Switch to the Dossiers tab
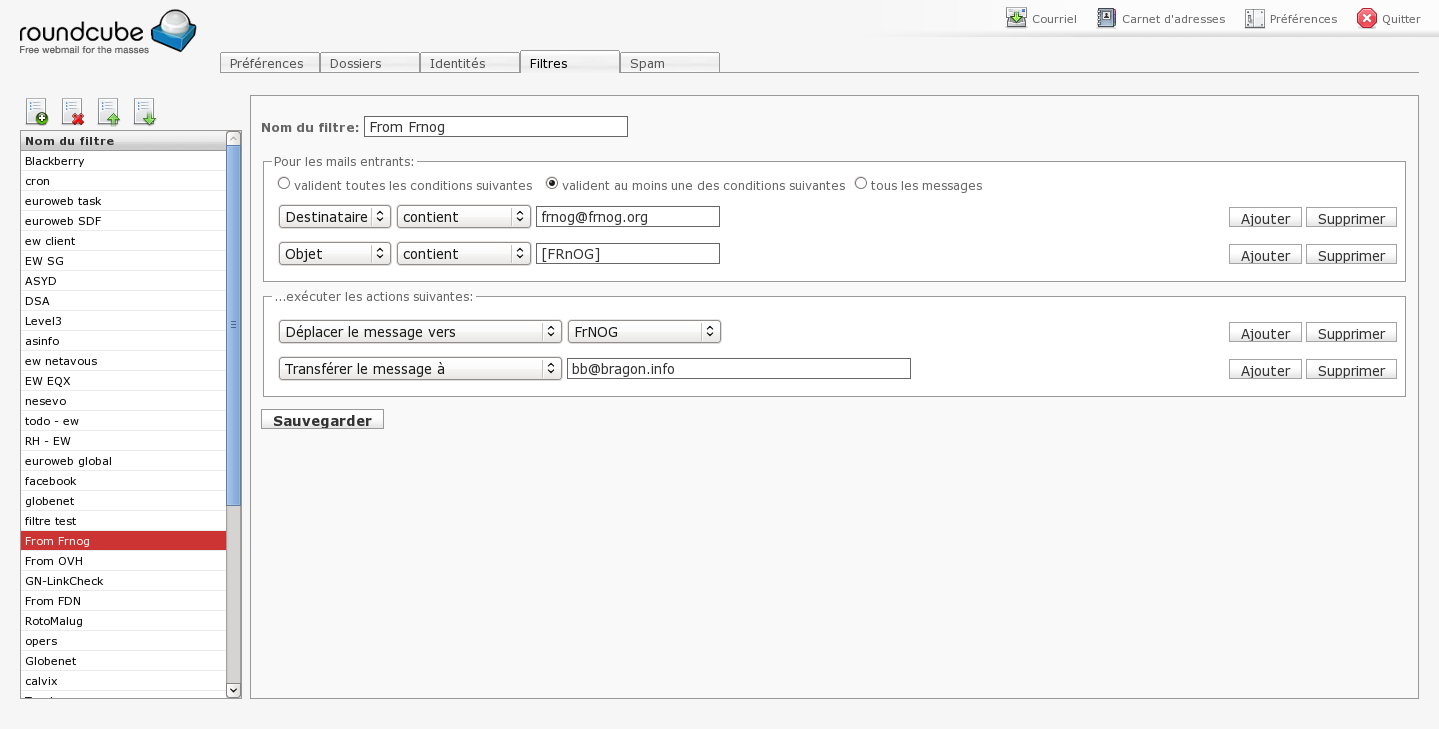The height and width of the screenshot is (729, 1439). (x=369, y=63)
